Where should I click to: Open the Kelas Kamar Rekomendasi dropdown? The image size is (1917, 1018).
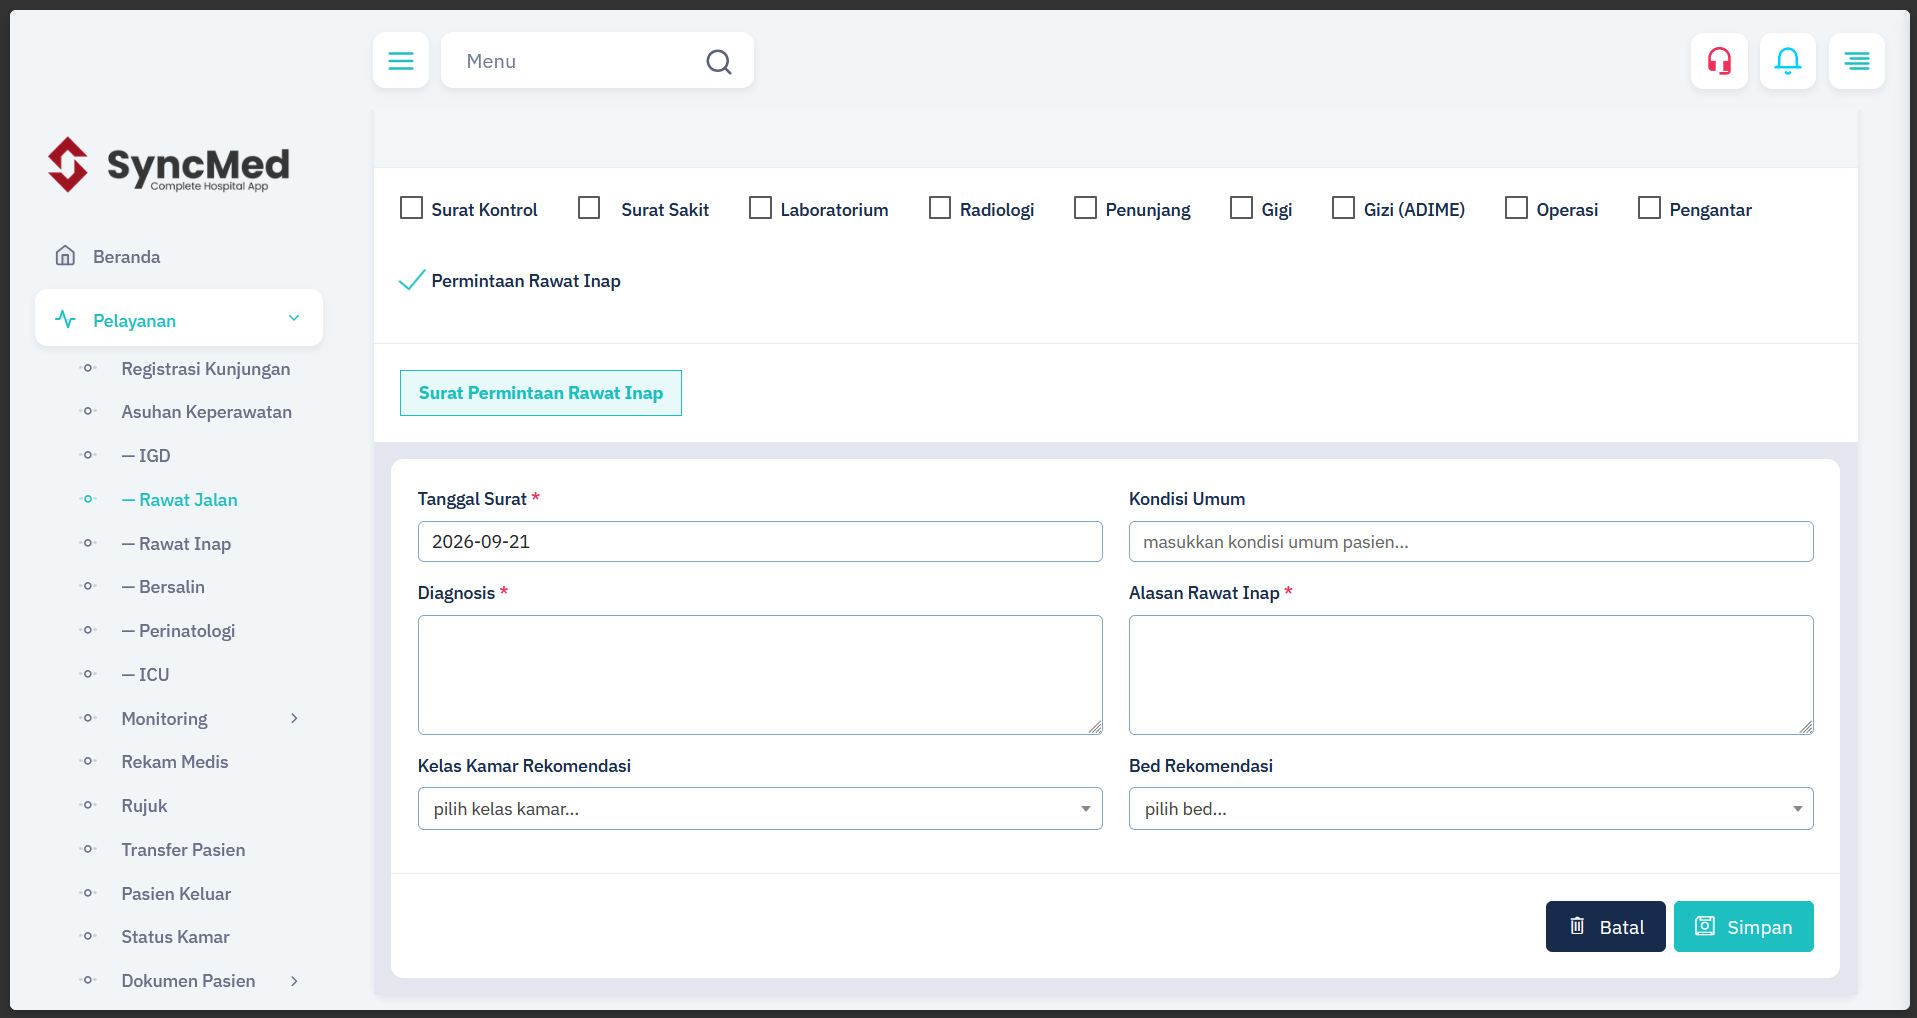click(x=760, y=809)
